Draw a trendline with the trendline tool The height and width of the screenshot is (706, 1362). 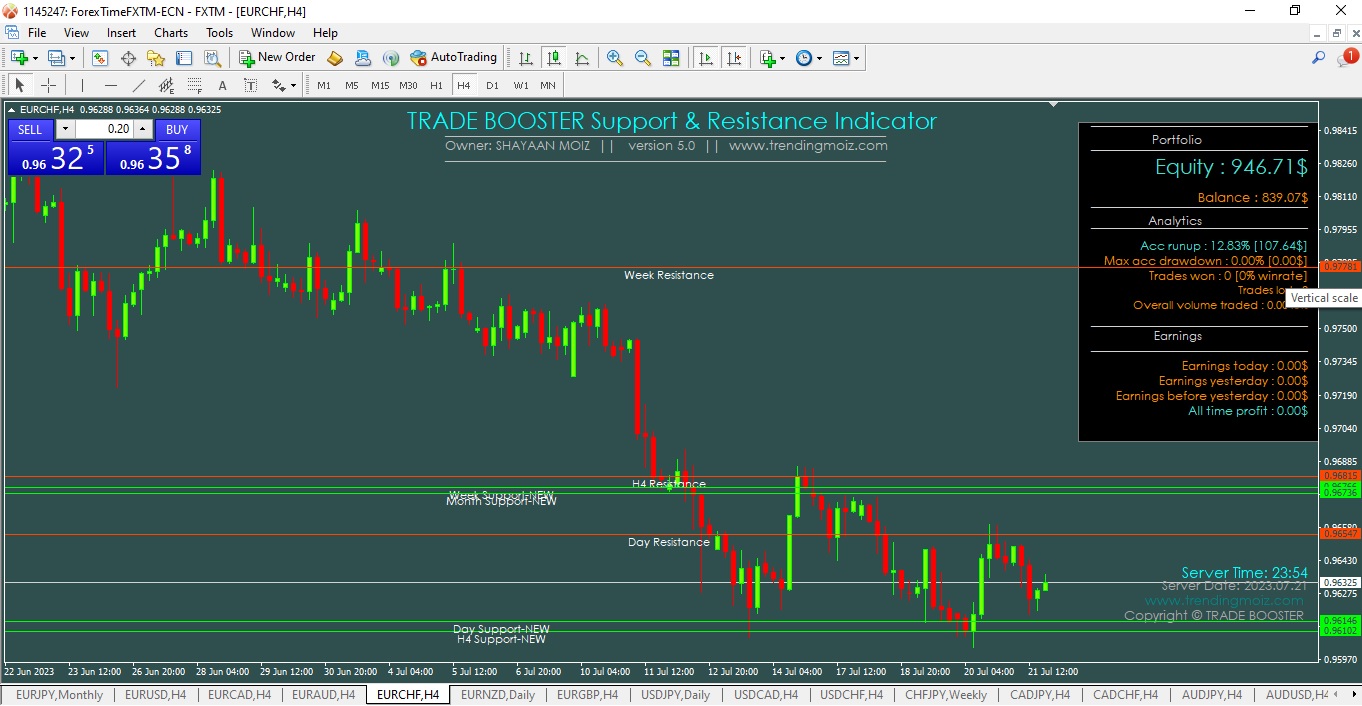tap(139, 85)
